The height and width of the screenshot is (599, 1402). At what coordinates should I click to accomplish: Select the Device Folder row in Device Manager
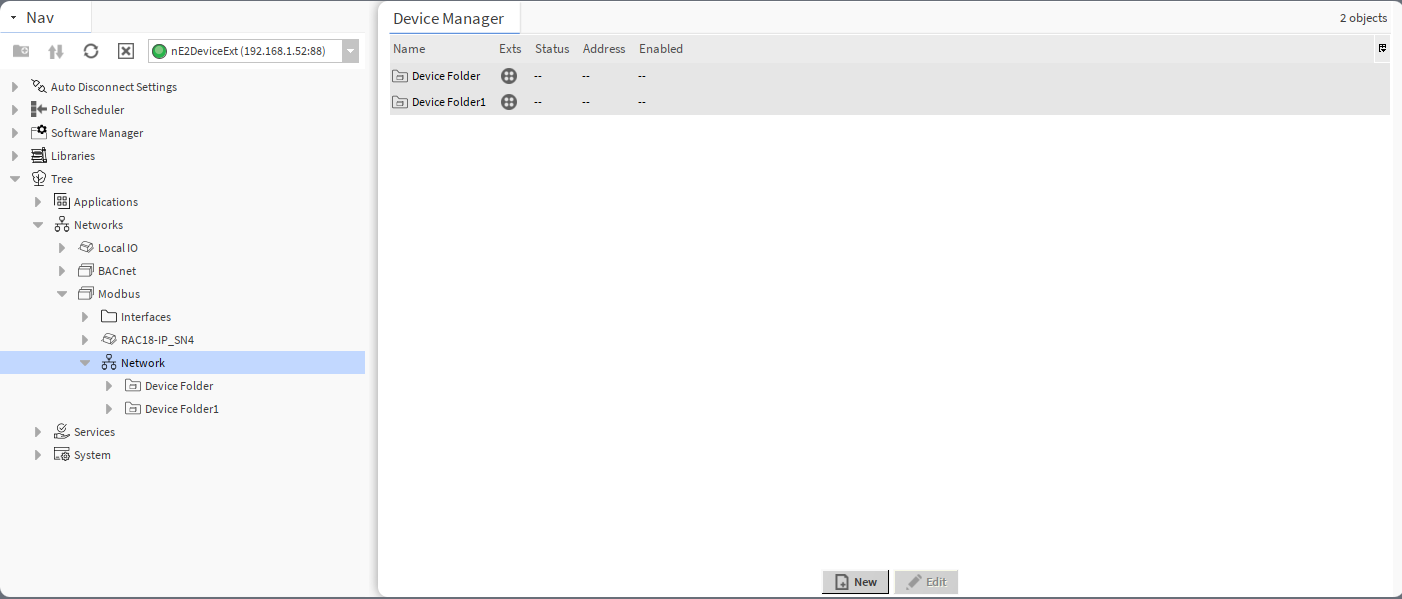coord(446,75)
